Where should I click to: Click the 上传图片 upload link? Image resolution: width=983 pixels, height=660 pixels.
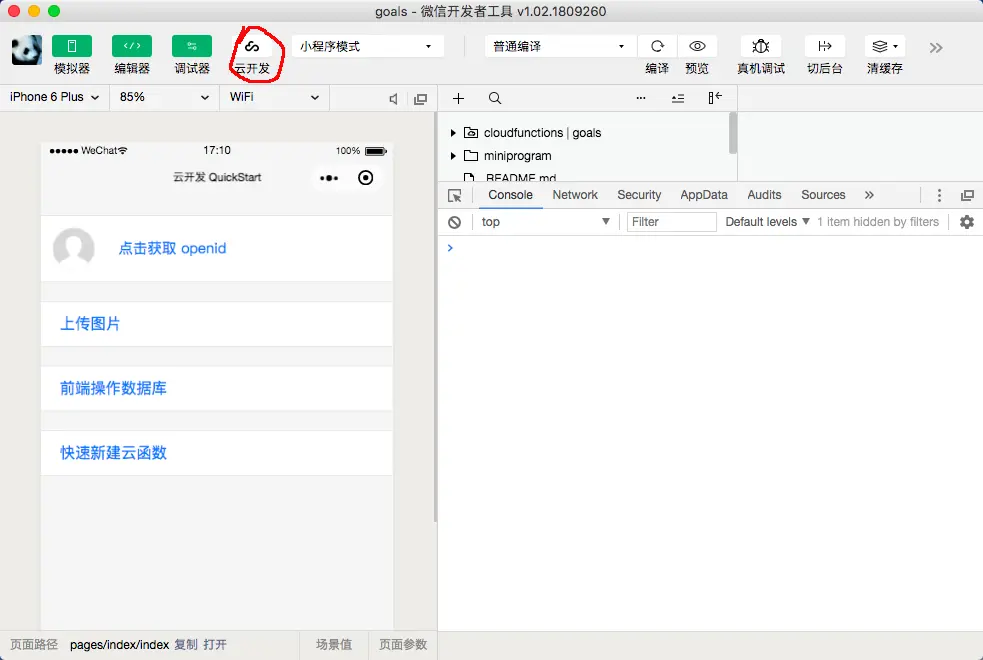point(90,323)
